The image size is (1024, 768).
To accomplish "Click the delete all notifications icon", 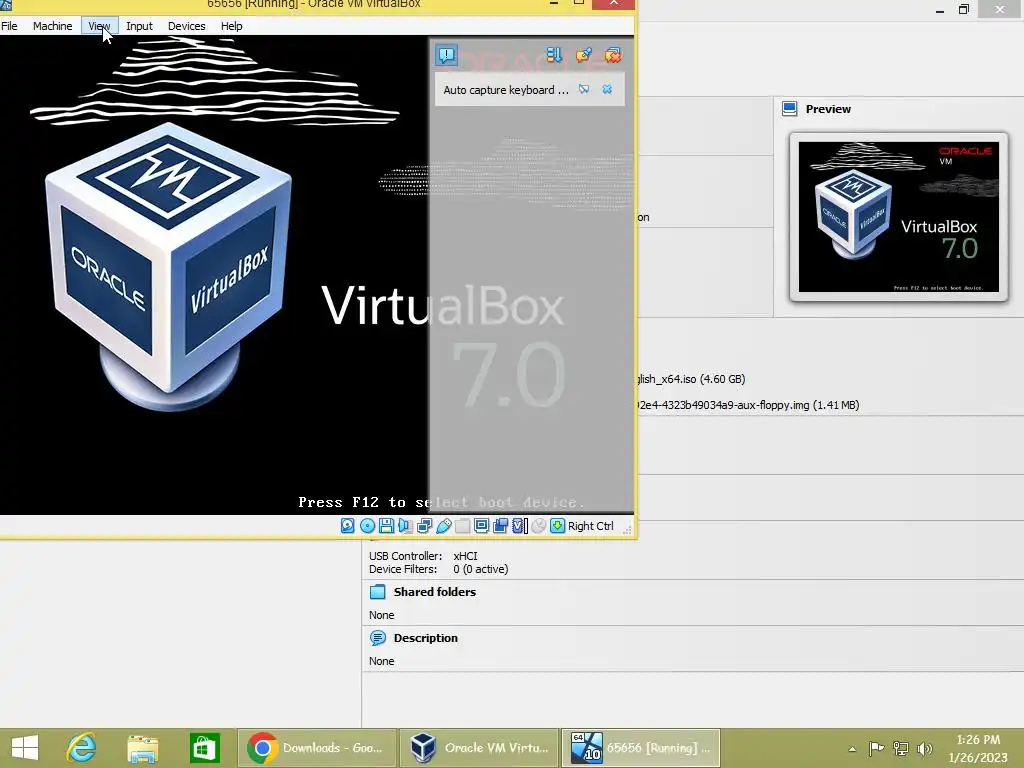I will point(613,55).
